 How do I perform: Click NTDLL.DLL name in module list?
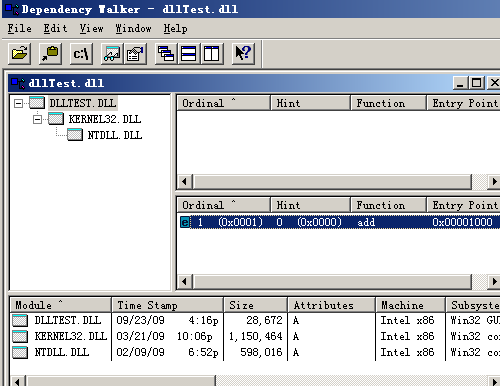click(x=62, y=352)
